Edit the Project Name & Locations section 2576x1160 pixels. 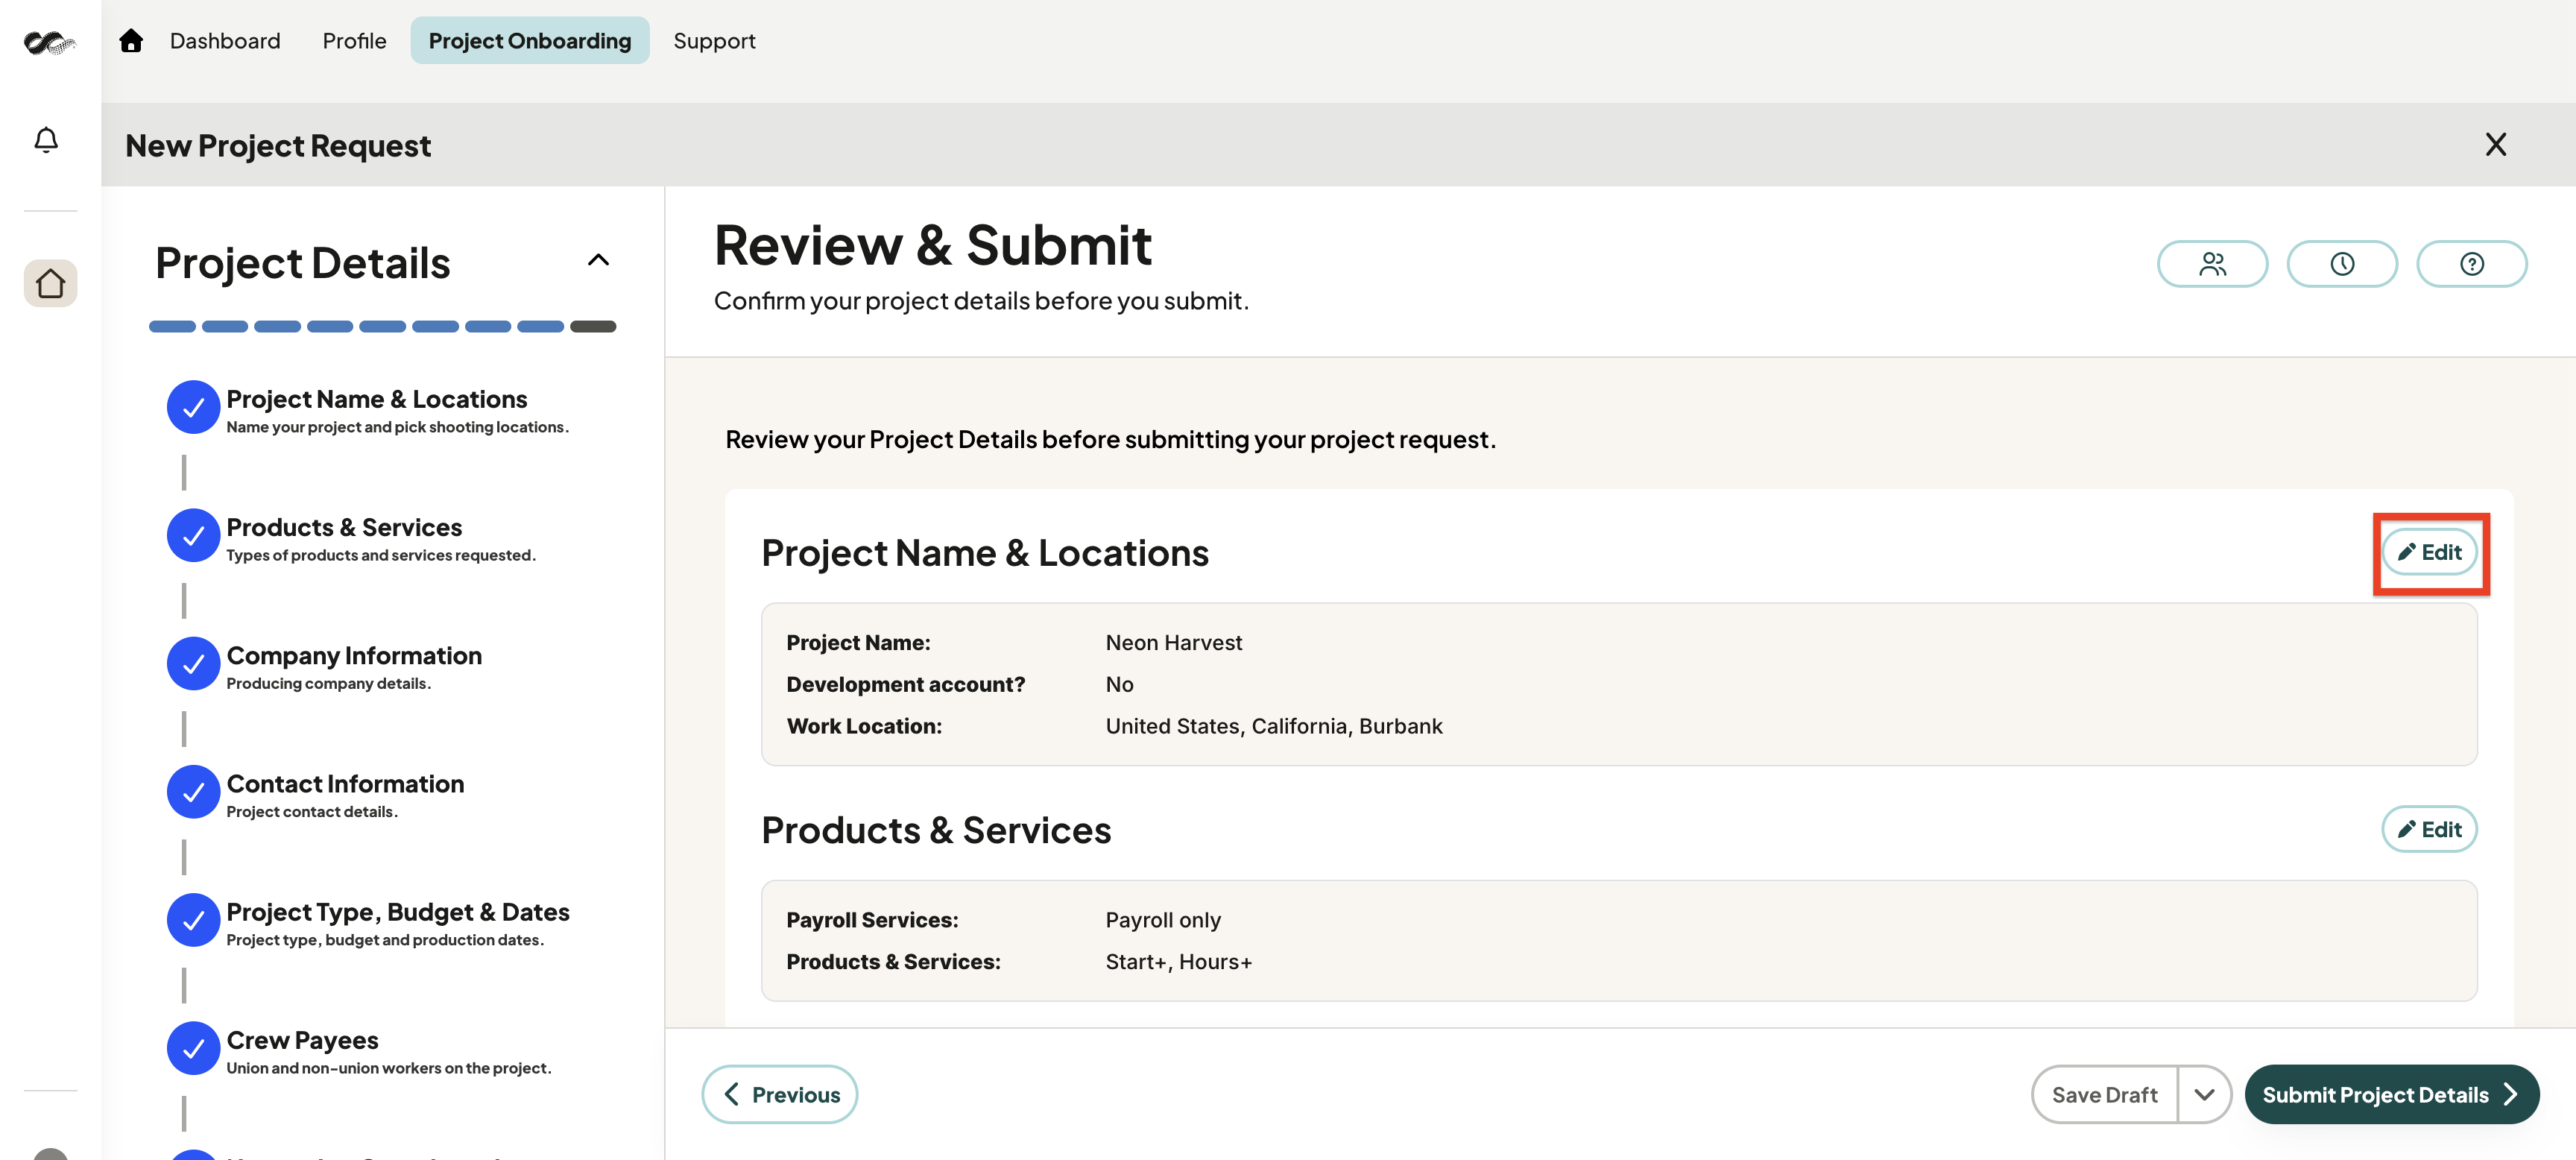(x=2429, y=552)
